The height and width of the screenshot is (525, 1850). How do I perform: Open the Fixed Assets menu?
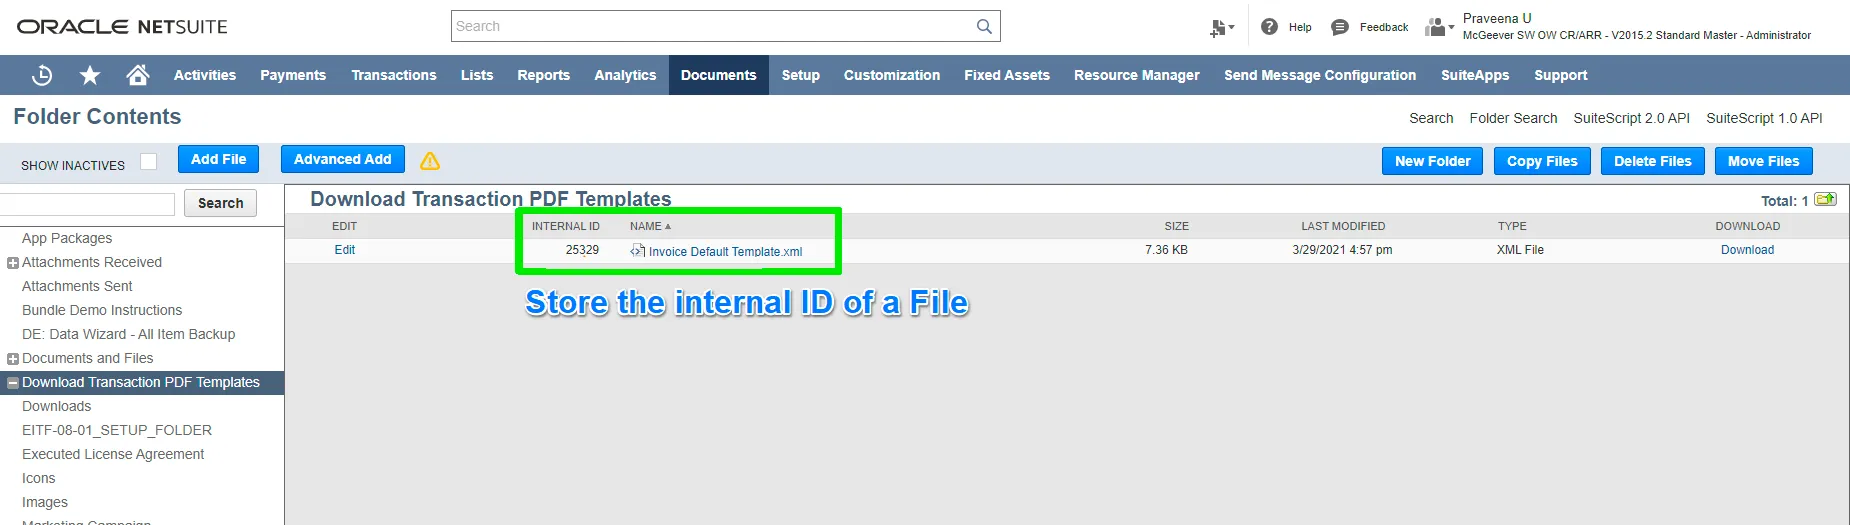[1007, 75]
